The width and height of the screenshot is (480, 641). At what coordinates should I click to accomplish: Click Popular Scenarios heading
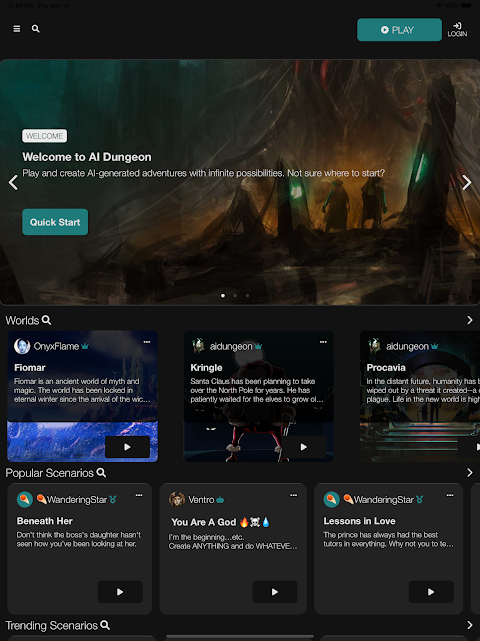click(49, 473)
